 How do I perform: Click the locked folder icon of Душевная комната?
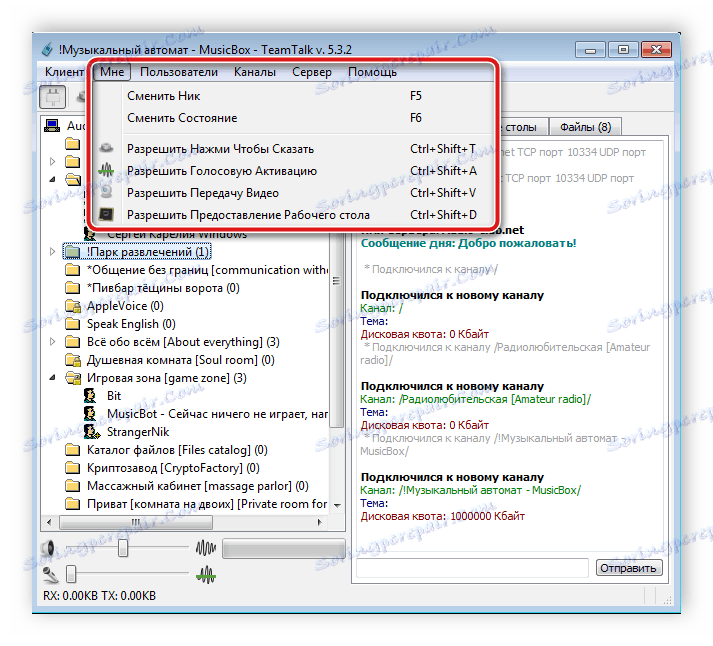[73, 360]
